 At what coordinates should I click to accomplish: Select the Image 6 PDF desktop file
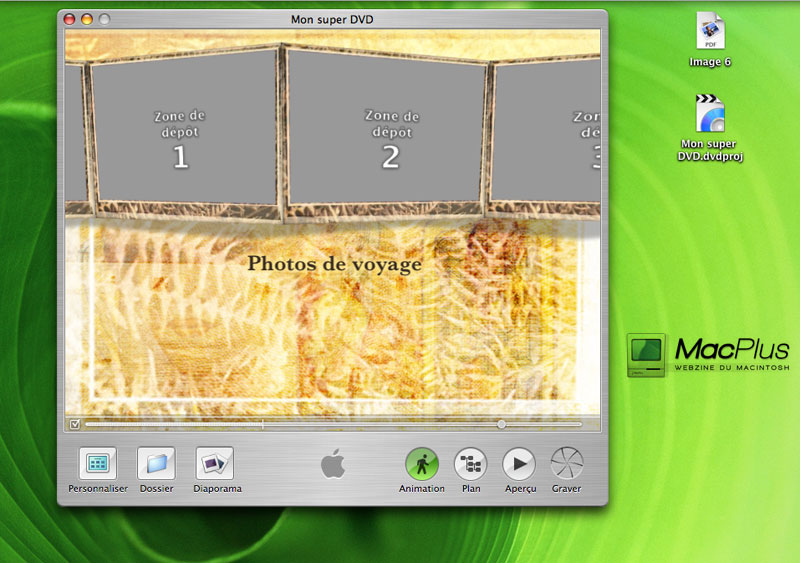click(x=710, y=40)
